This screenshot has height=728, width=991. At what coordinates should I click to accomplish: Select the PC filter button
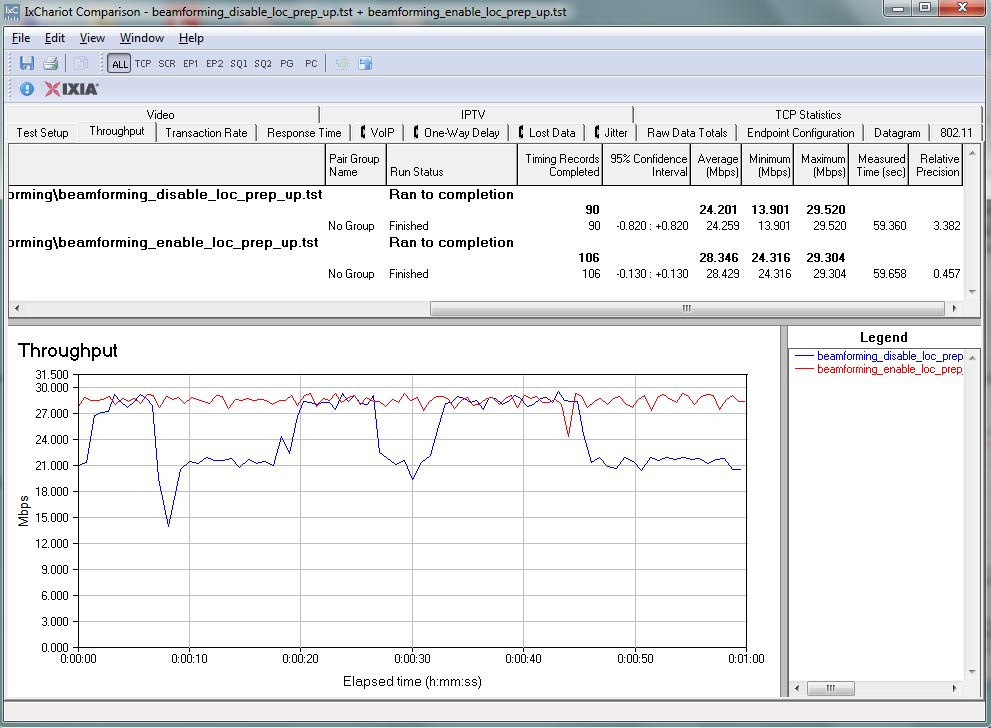(x=310, y=63)
